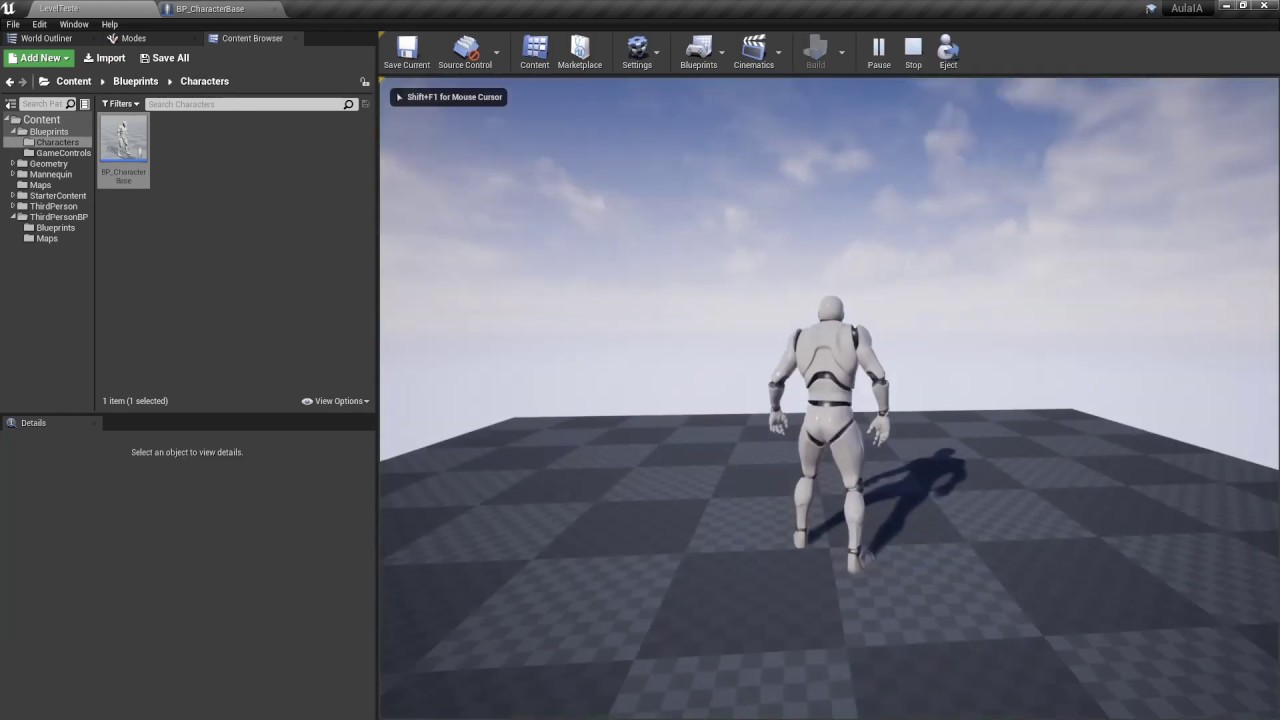
Task: Collapse the ThirdPersonBP folder in the tree
Action: 13,217
